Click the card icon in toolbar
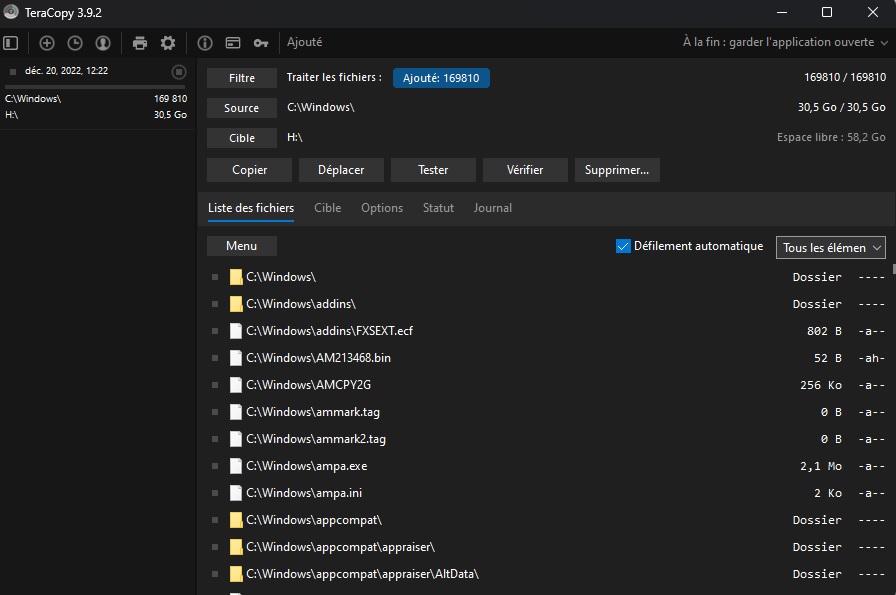 pos(233,43)
